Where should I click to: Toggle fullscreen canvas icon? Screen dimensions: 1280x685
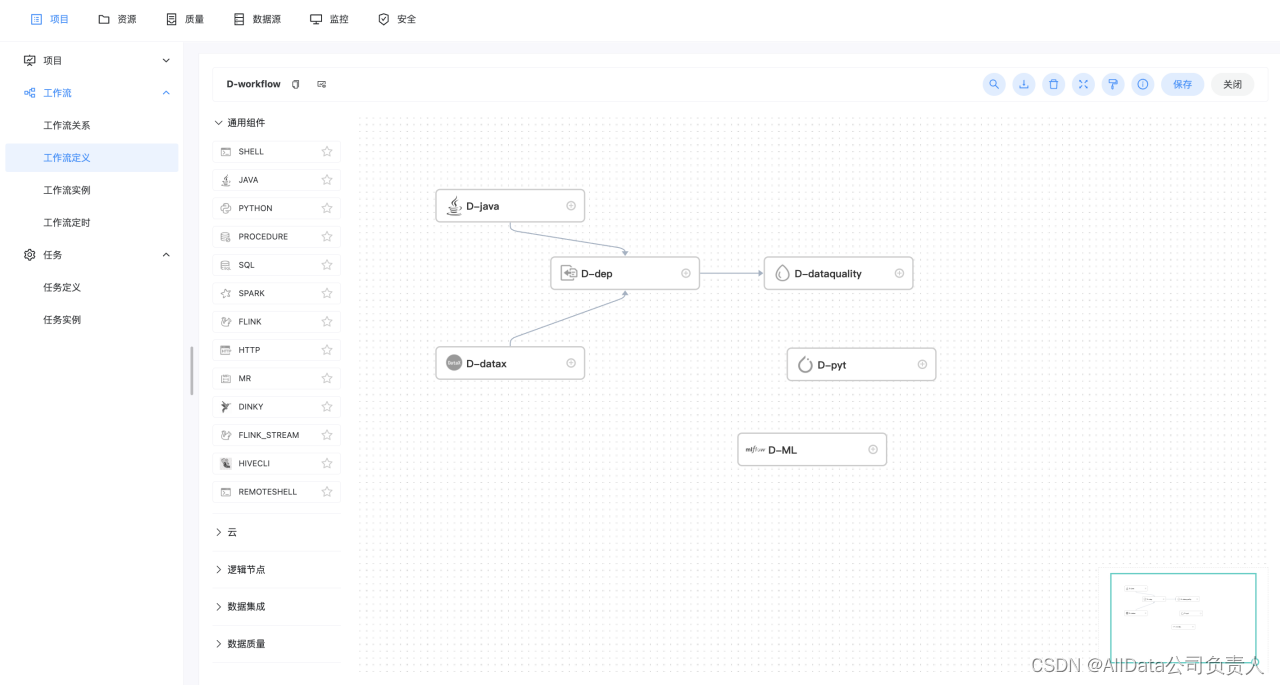[1083, 84]
